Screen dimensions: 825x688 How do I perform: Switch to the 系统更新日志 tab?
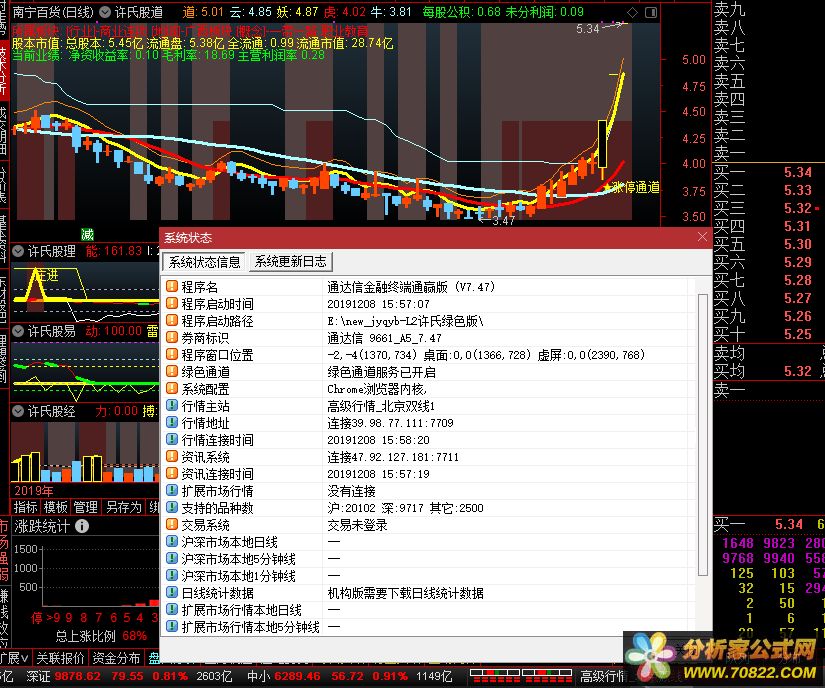tap(290, 261)
